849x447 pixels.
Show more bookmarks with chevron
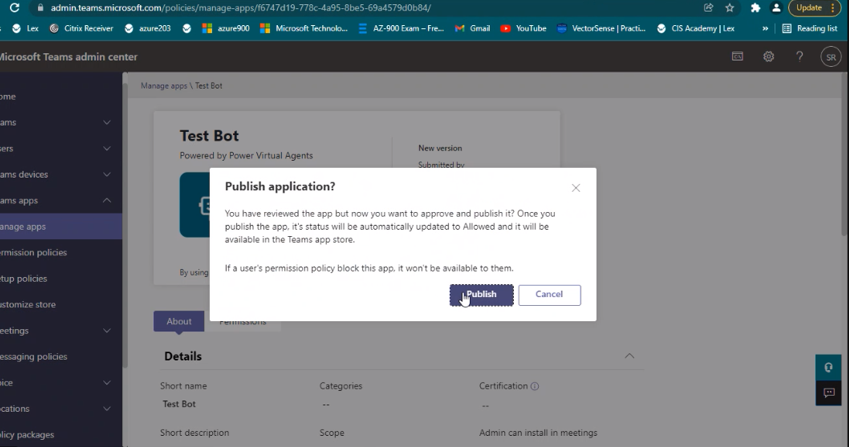tap(765, 28)
